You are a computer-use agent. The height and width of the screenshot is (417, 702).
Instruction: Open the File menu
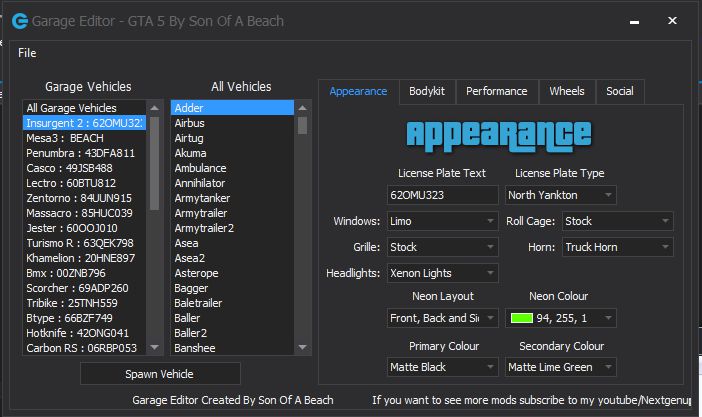[27, 53]
